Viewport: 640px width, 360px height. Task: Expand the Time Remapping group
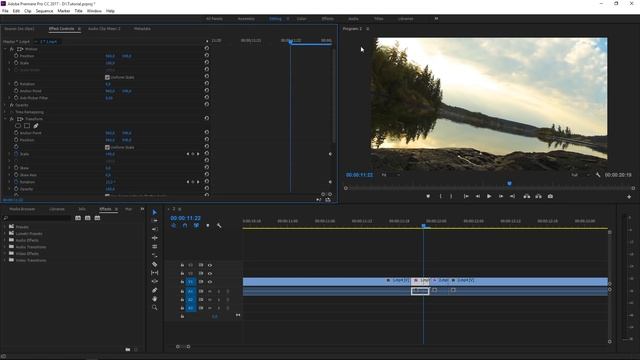coord(5,112)
